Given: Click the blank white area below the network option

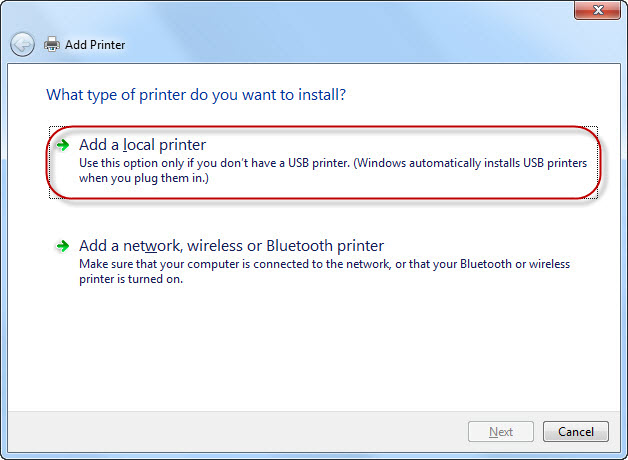Looking at the screenshot, I should (320, 350).
